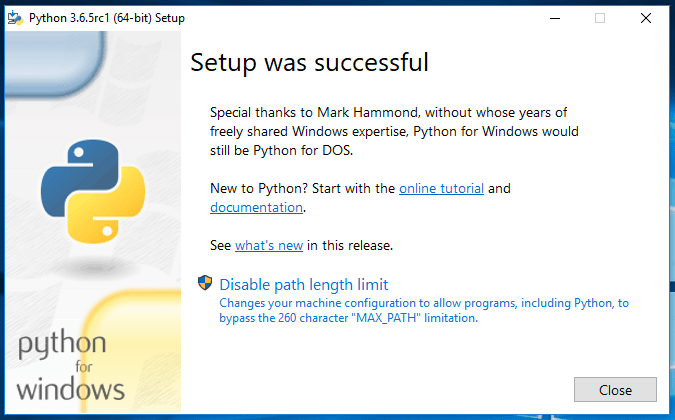Click the Setup was successful heading
This screenshot has height=420, width=675.
(x=309, y=63)
